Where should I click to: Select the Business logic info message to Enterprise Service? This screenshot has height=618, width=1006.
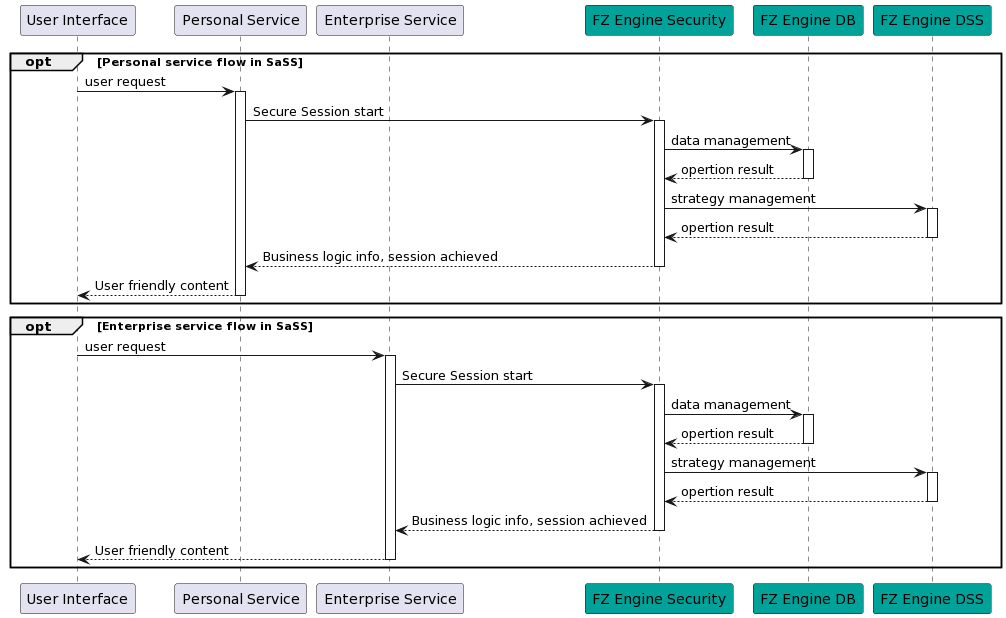point(529,521)
